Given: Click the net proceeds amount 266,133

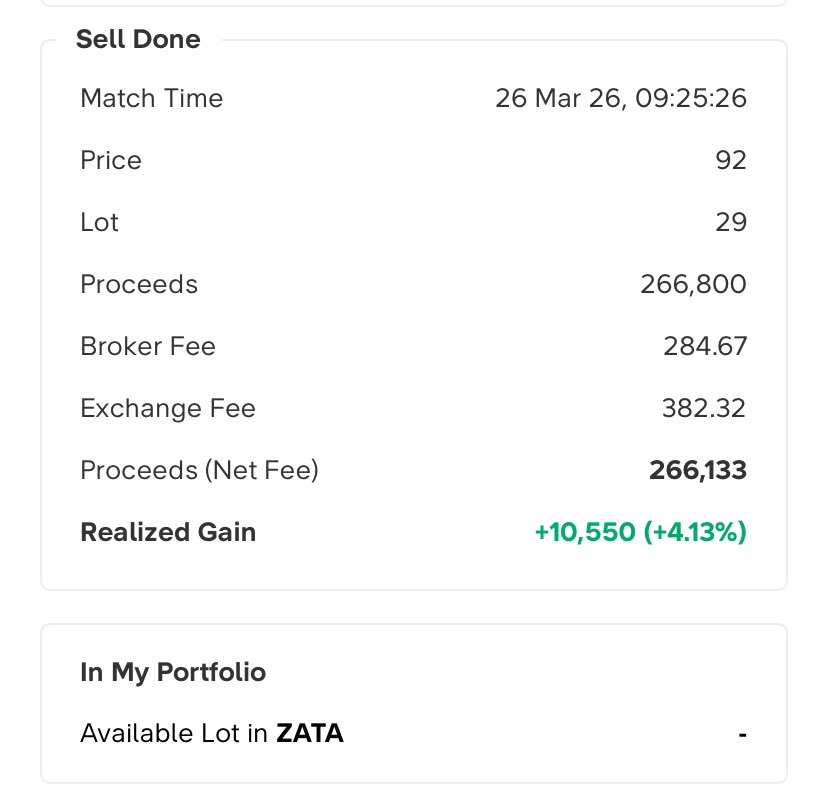Looking at the screenshot, I should [x=697, y=470].
